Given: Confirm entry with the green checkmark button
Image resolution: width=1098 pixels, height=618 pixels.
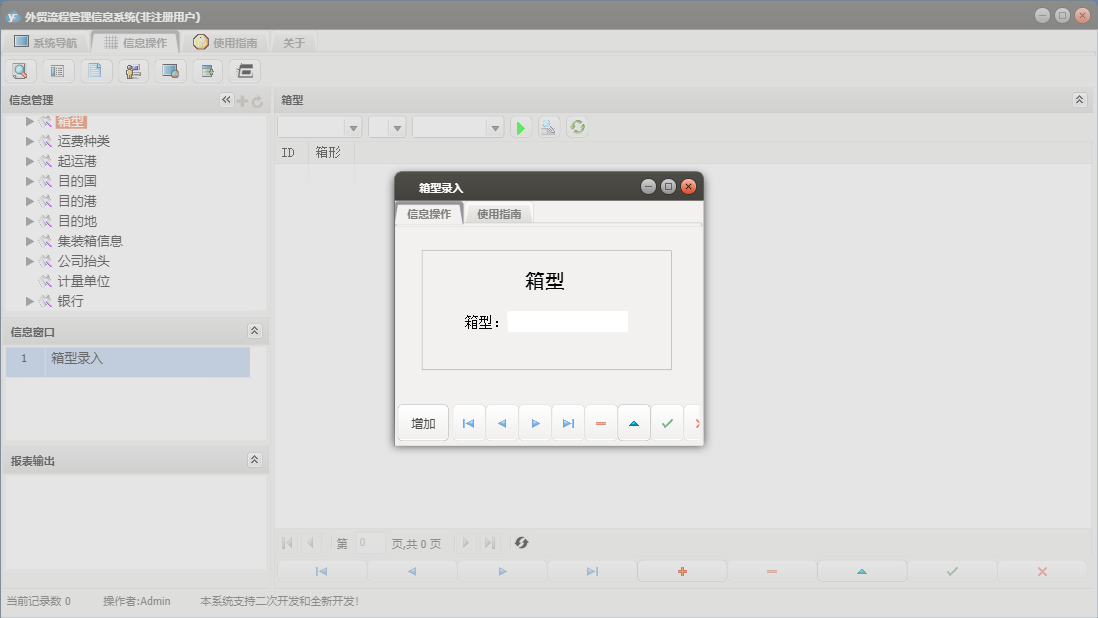Looking at the screenshot, I should pos(667,423).
